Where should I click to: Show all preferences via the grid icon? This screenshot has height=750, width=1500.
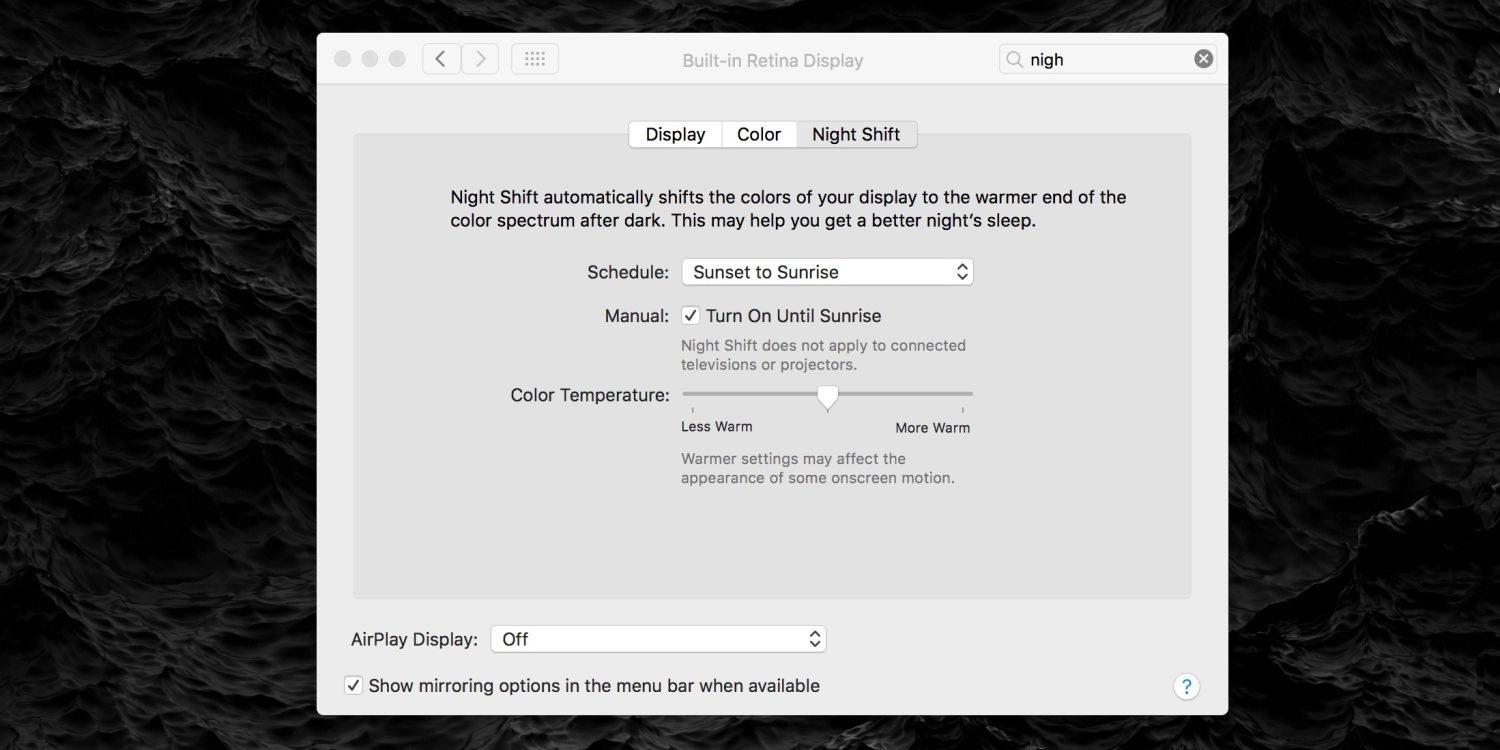535,59
